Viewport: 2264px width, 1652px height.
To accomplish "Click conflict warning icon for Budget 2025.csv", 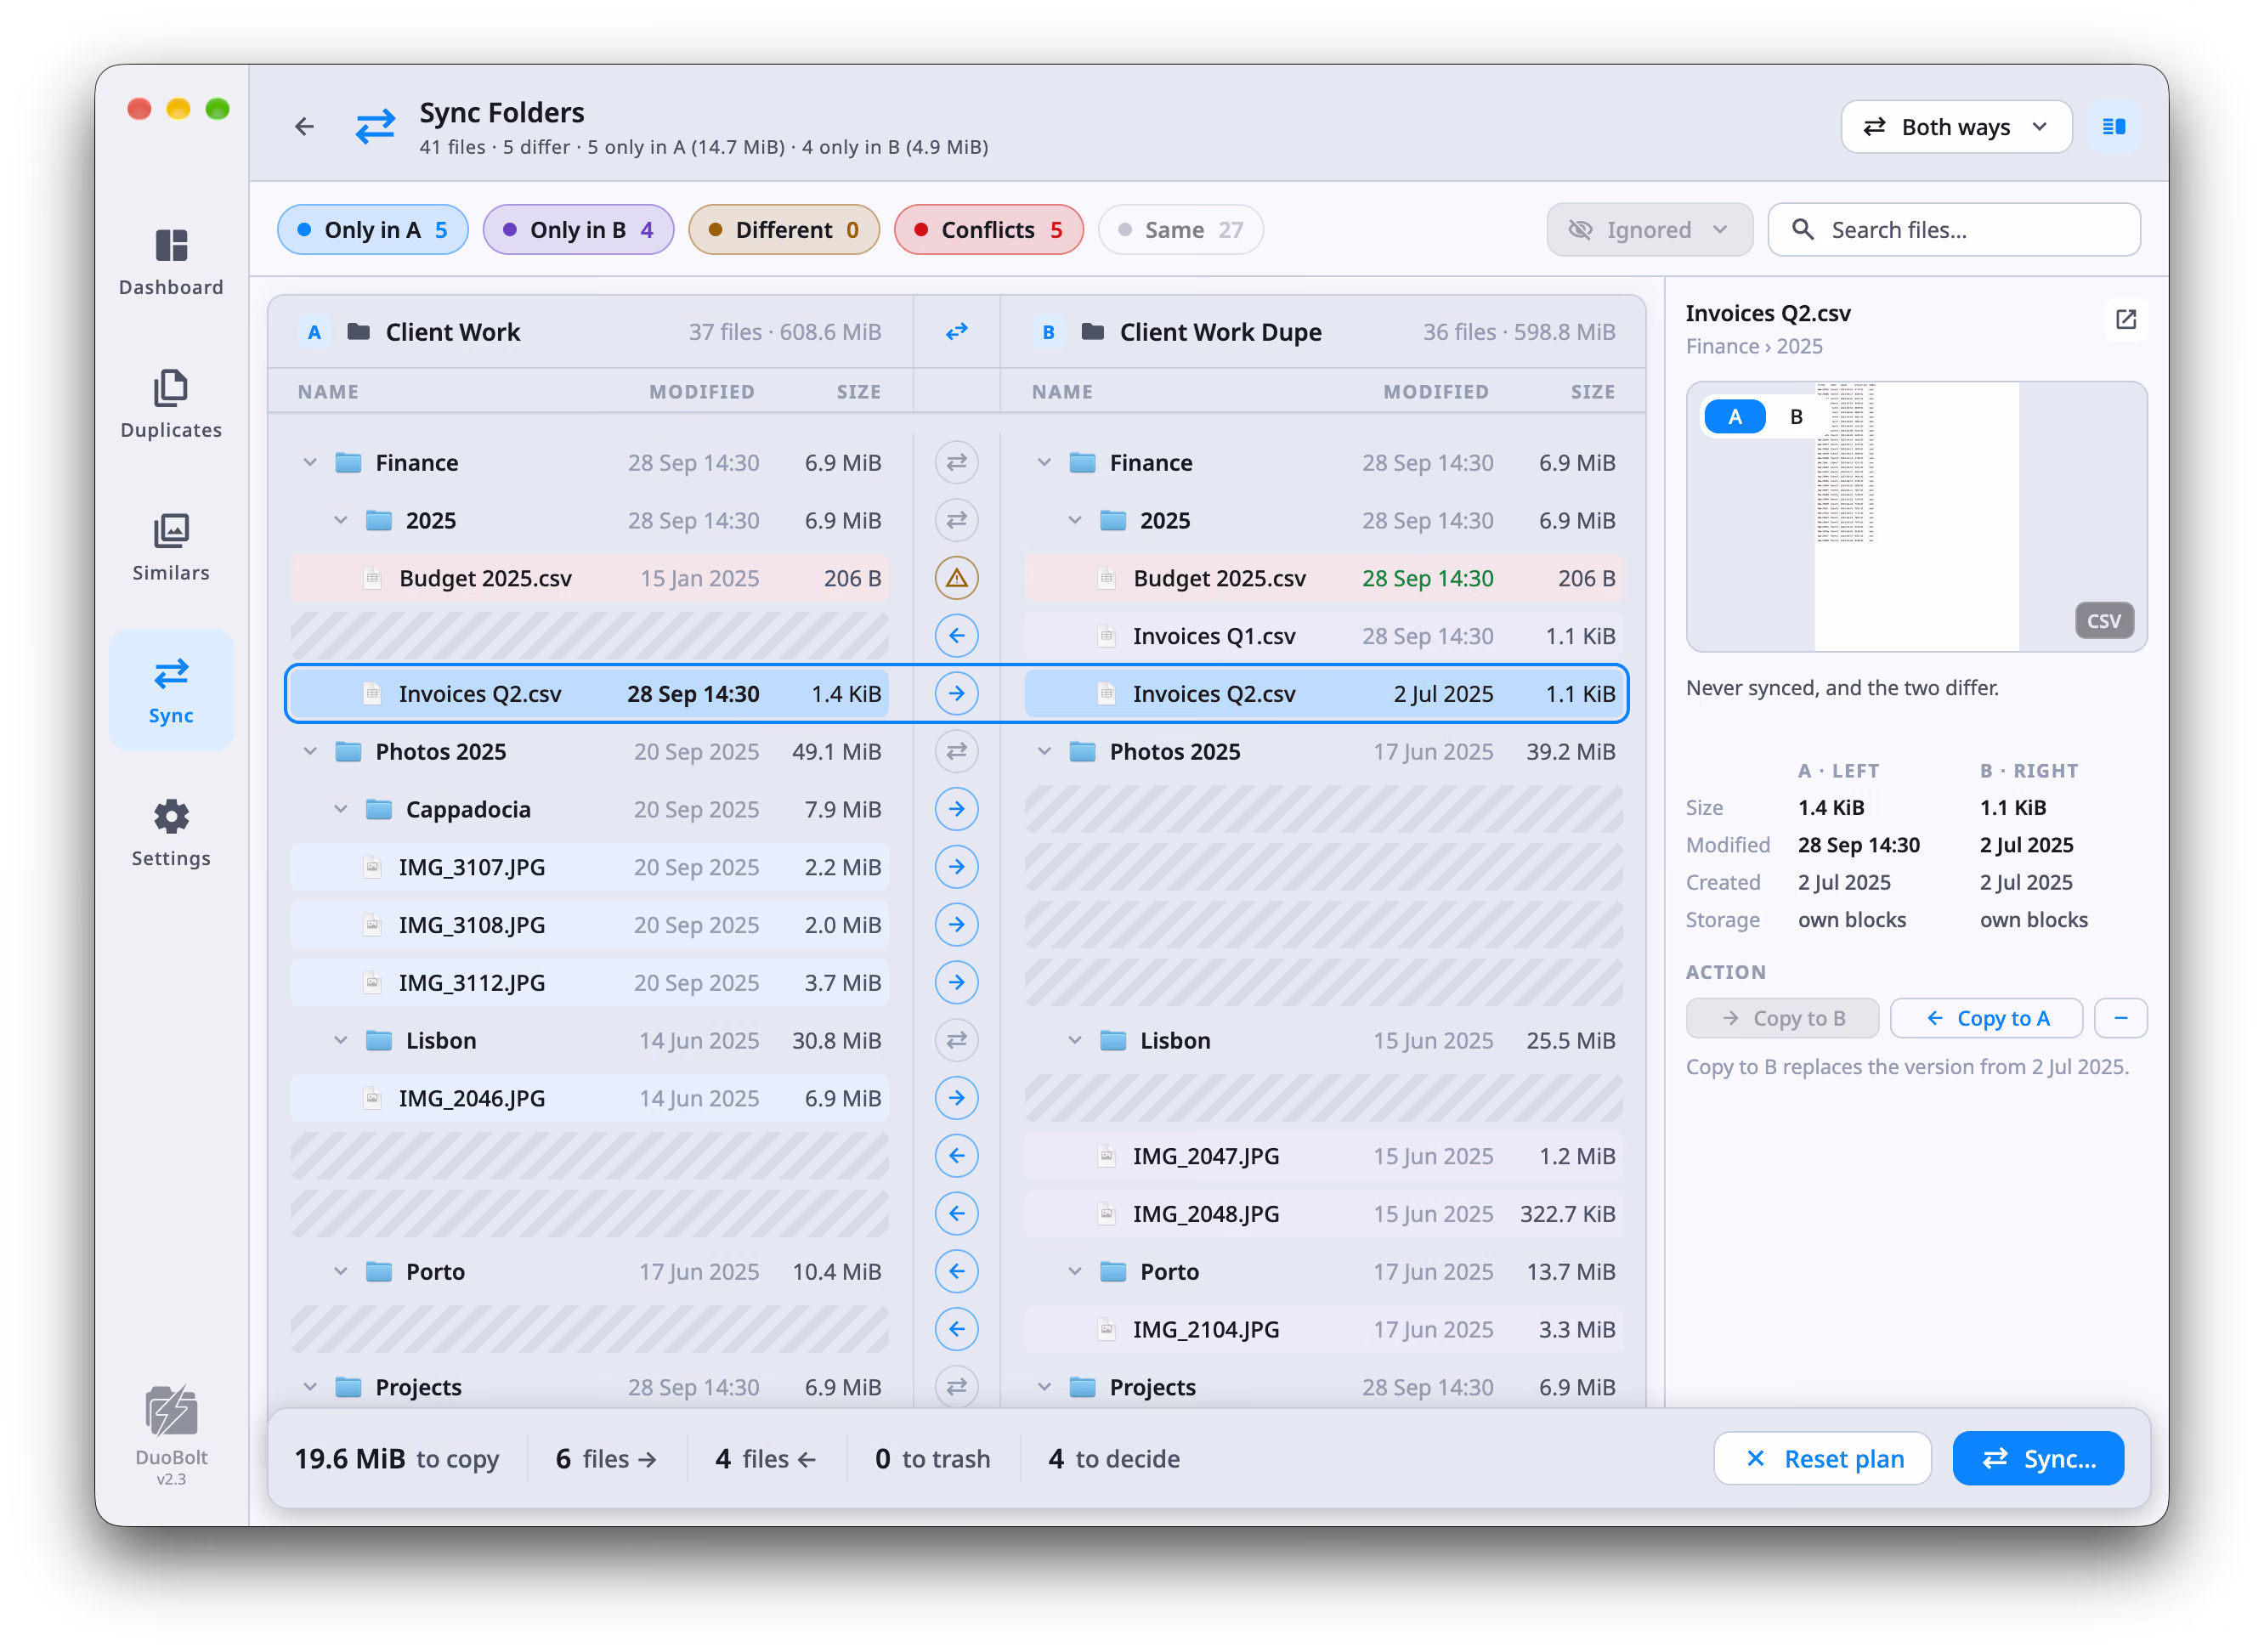I will point(956,578).
